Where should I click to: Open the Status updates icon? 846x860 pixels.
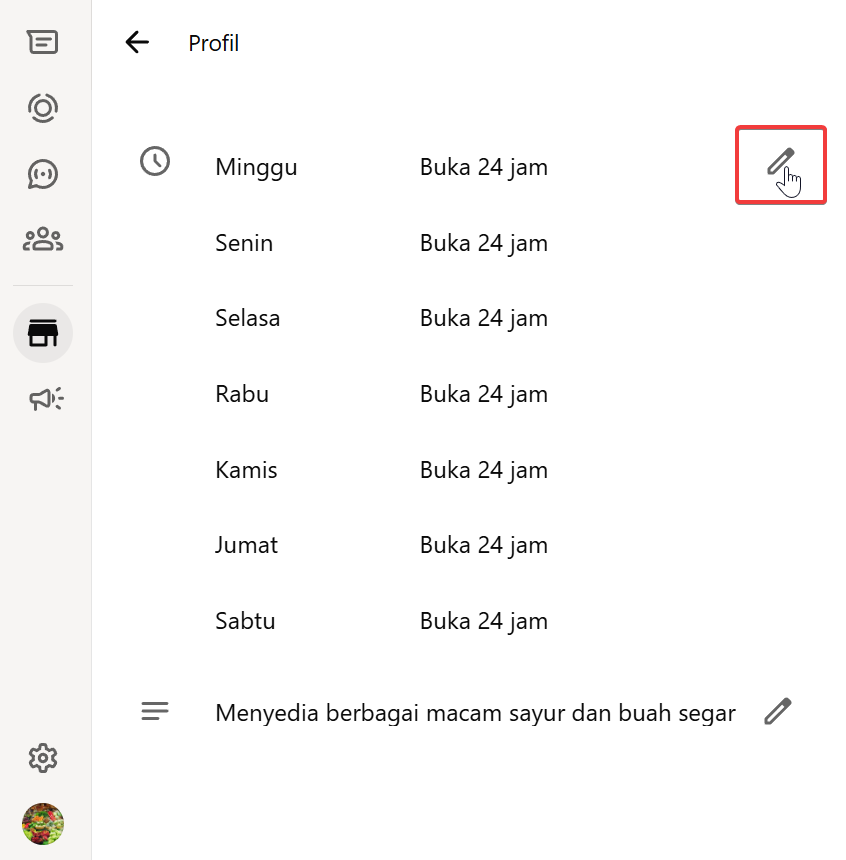tap(43, 108)
